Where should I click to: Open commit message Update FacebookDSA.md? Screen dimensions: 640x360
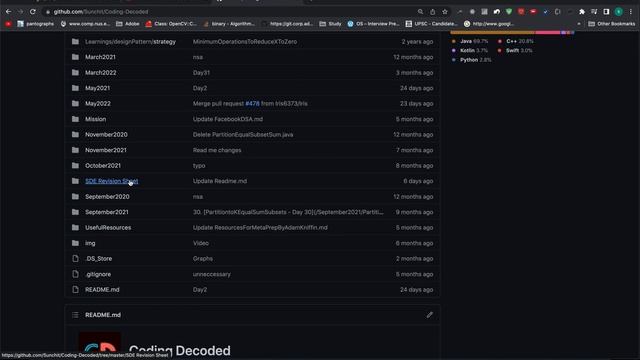point(228,119)
